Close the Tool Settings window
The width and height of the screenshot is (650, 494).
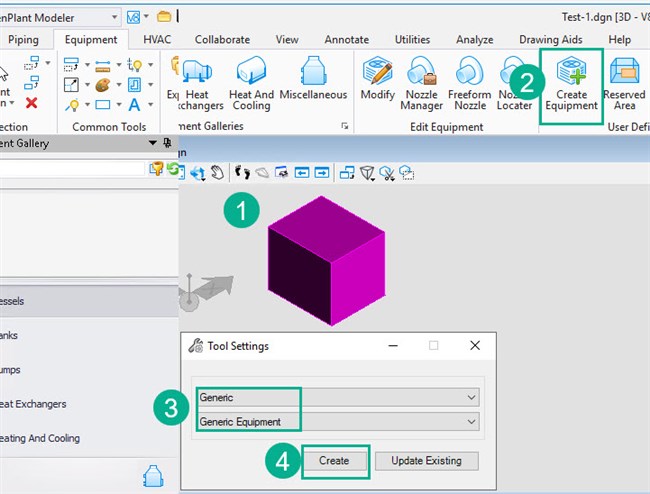tap(475, 345)
